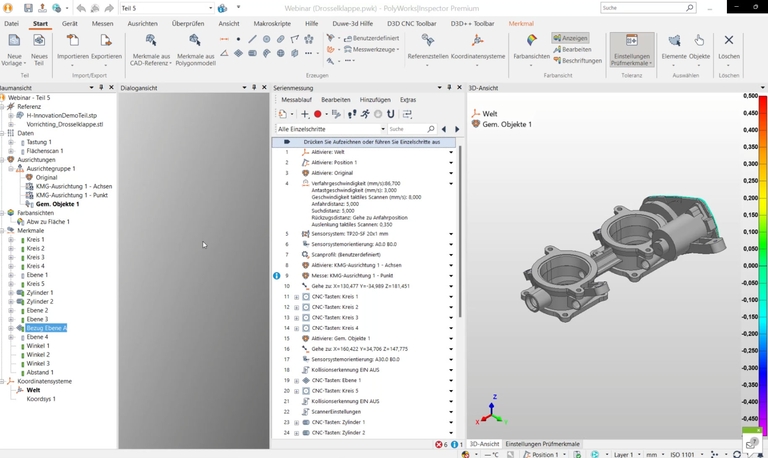Click the undo arrow in the title bar
The height and width of the screenshot is (458, 768).
pyautogui.click(x=81, y=8)
